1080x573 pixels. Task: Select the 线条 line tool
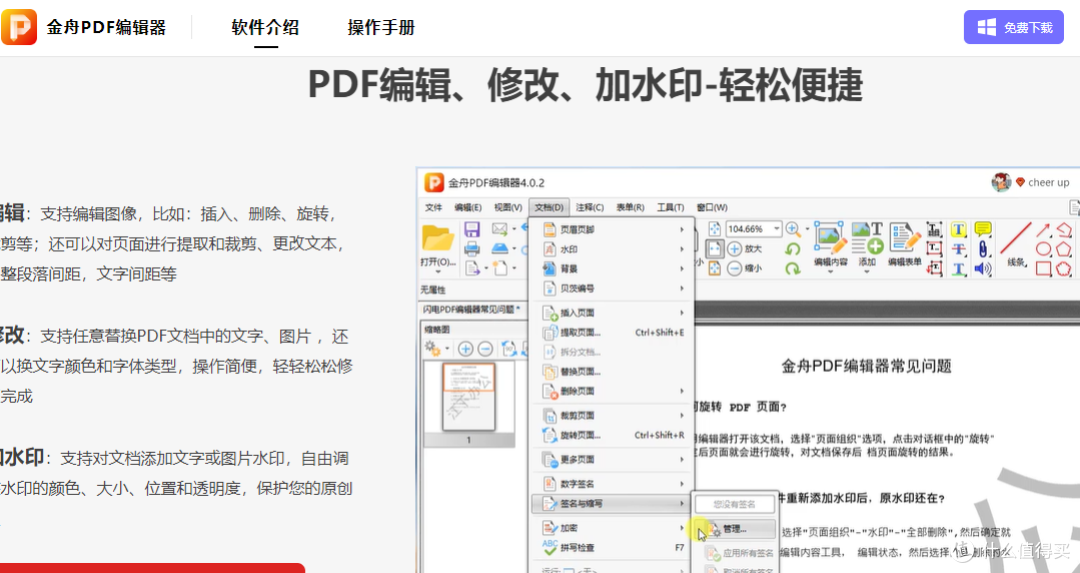(1016, 246)
